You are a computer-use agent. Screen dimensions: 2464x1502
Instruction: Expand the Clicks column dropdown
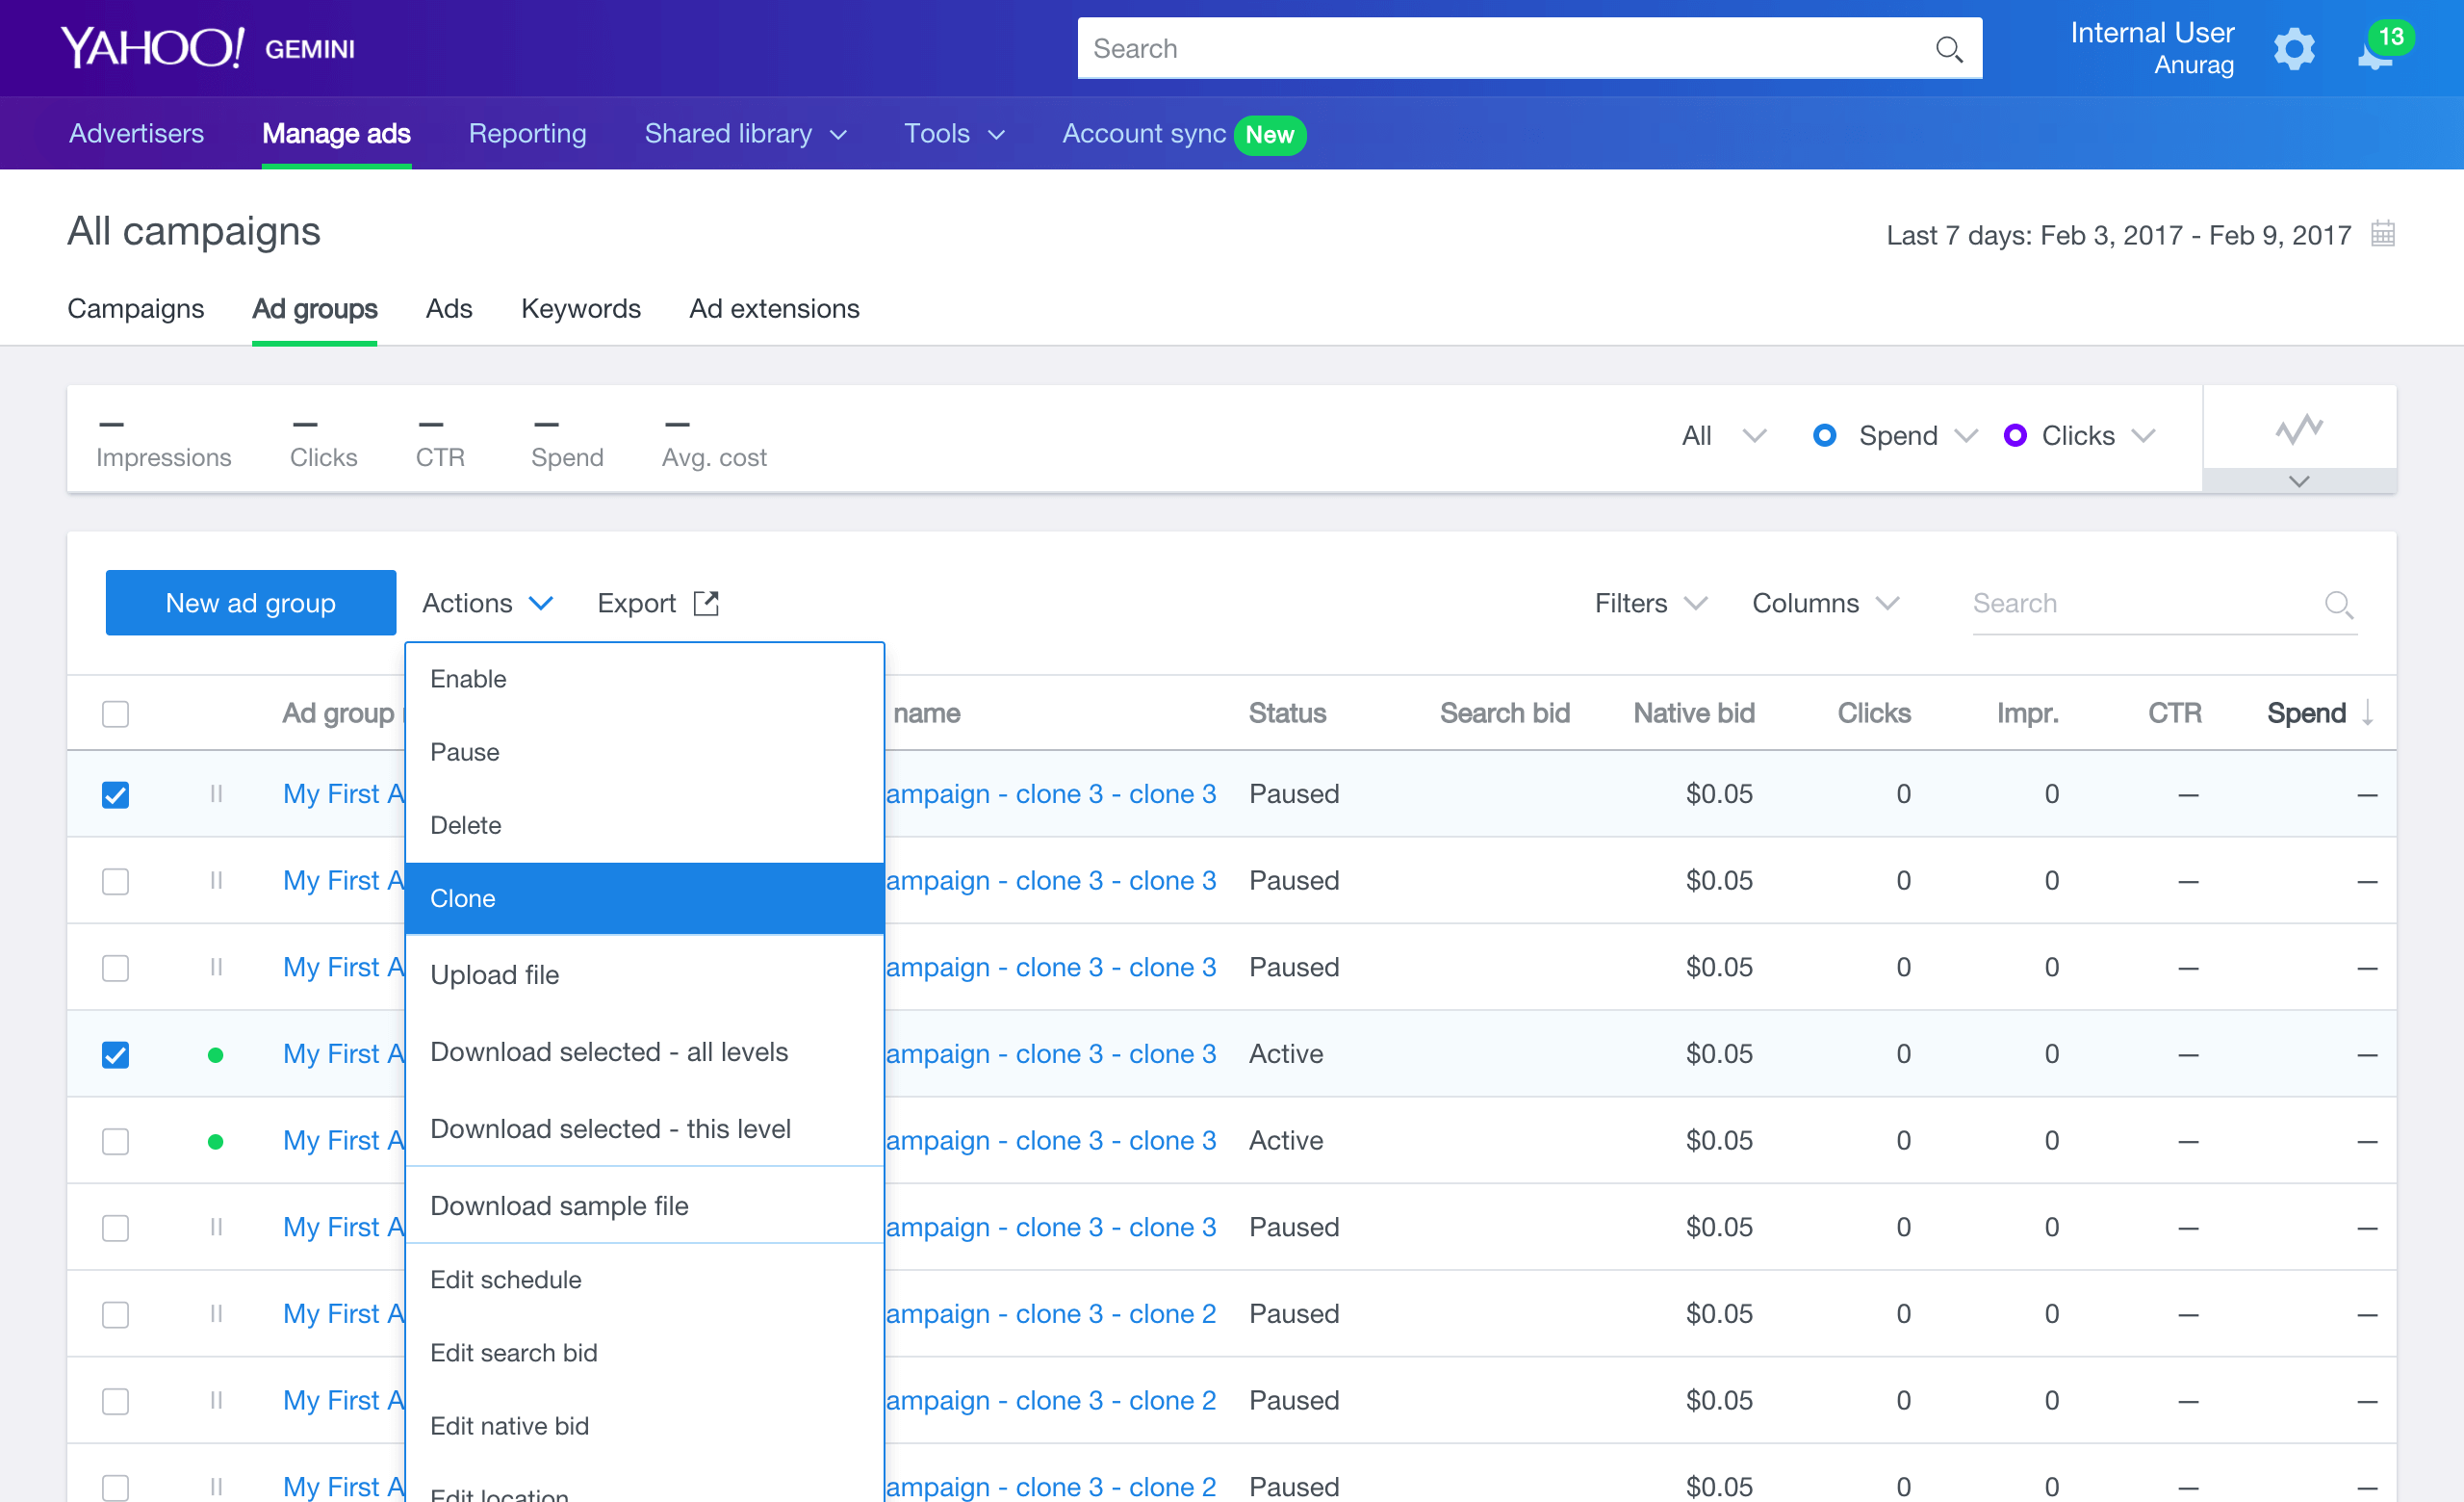(2151, 435)
